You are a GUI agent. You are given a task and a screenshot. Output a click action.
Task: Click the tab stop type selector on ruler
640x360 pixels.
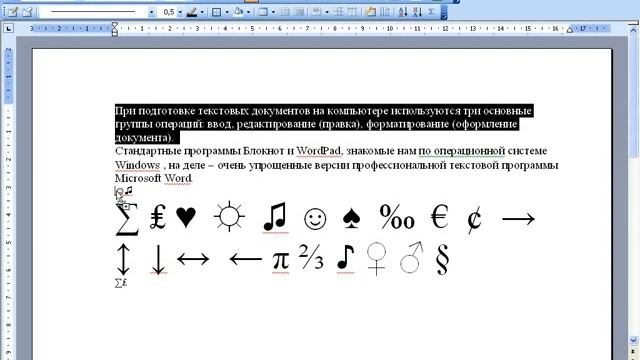tap(8, 29)
